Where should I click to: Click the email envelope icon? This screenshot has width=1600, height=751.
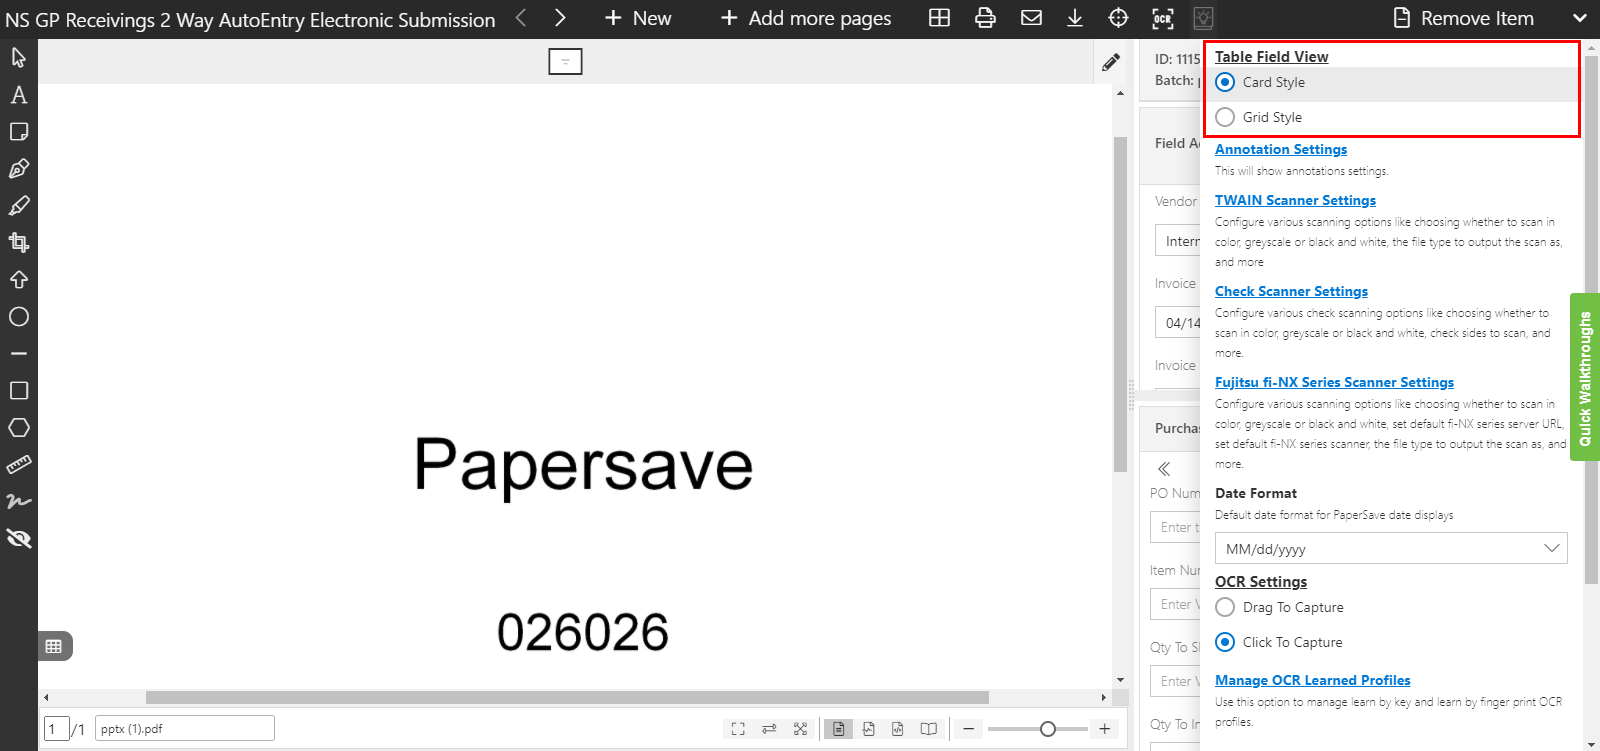1031,18
